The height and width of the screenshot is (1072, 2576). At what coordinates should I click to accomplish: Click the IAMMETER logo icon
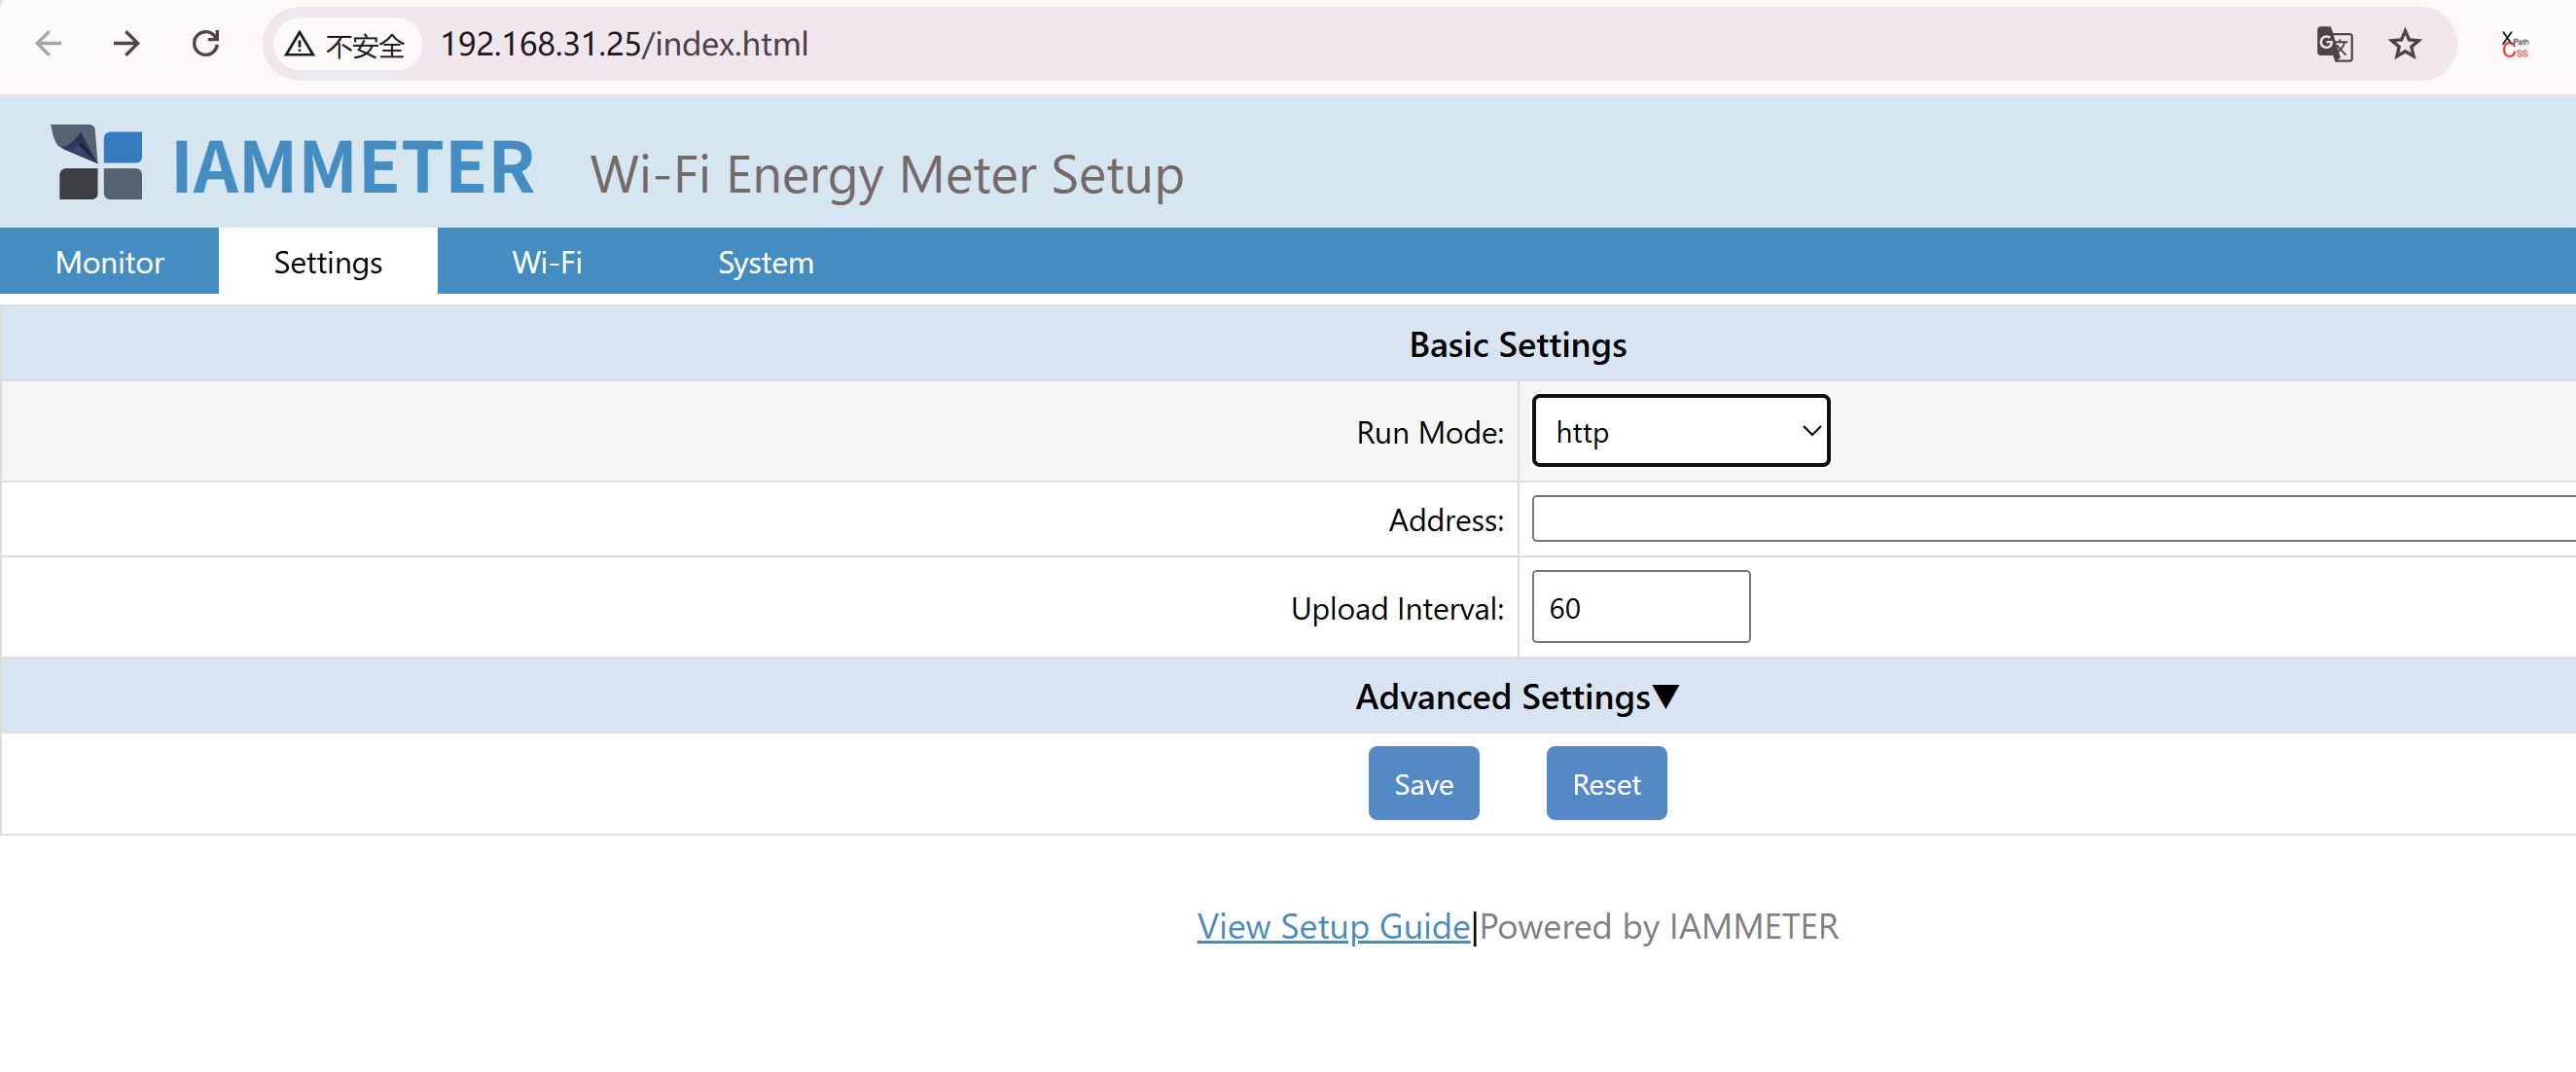pos(96,162)
